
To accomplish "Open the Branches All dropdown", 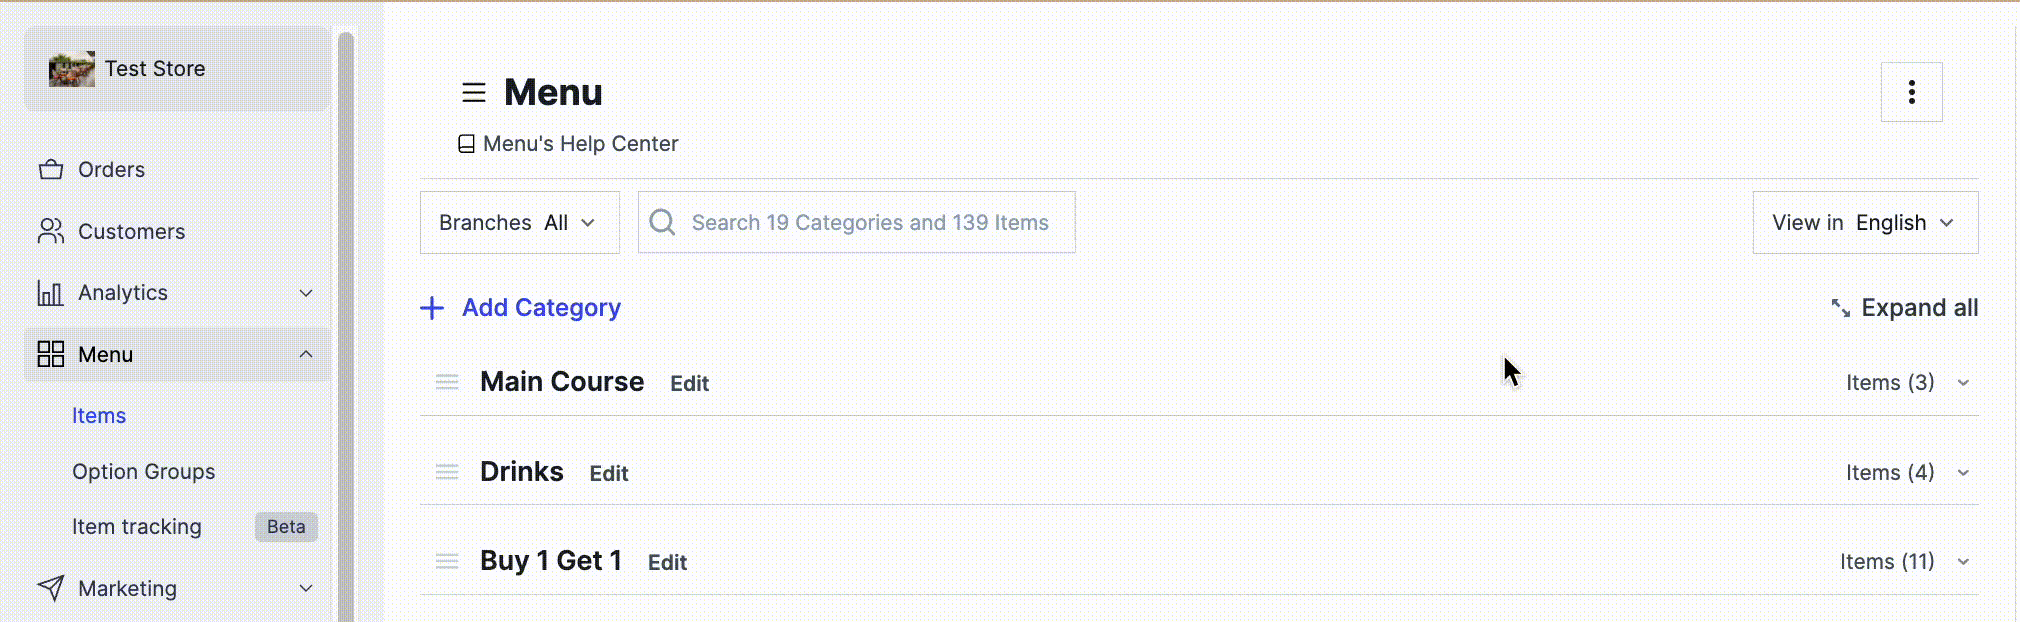I will (x=520, y=222).
